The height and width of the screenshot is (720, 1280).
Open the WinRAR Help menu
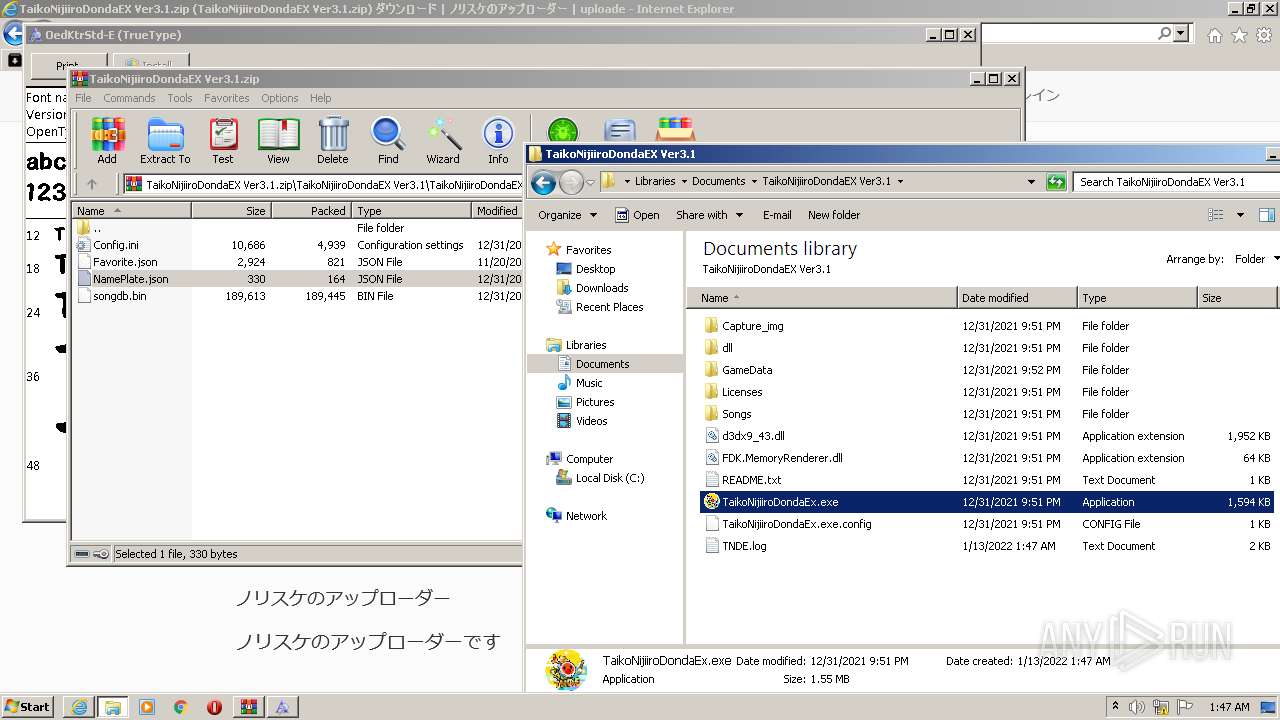click(320, 98)
